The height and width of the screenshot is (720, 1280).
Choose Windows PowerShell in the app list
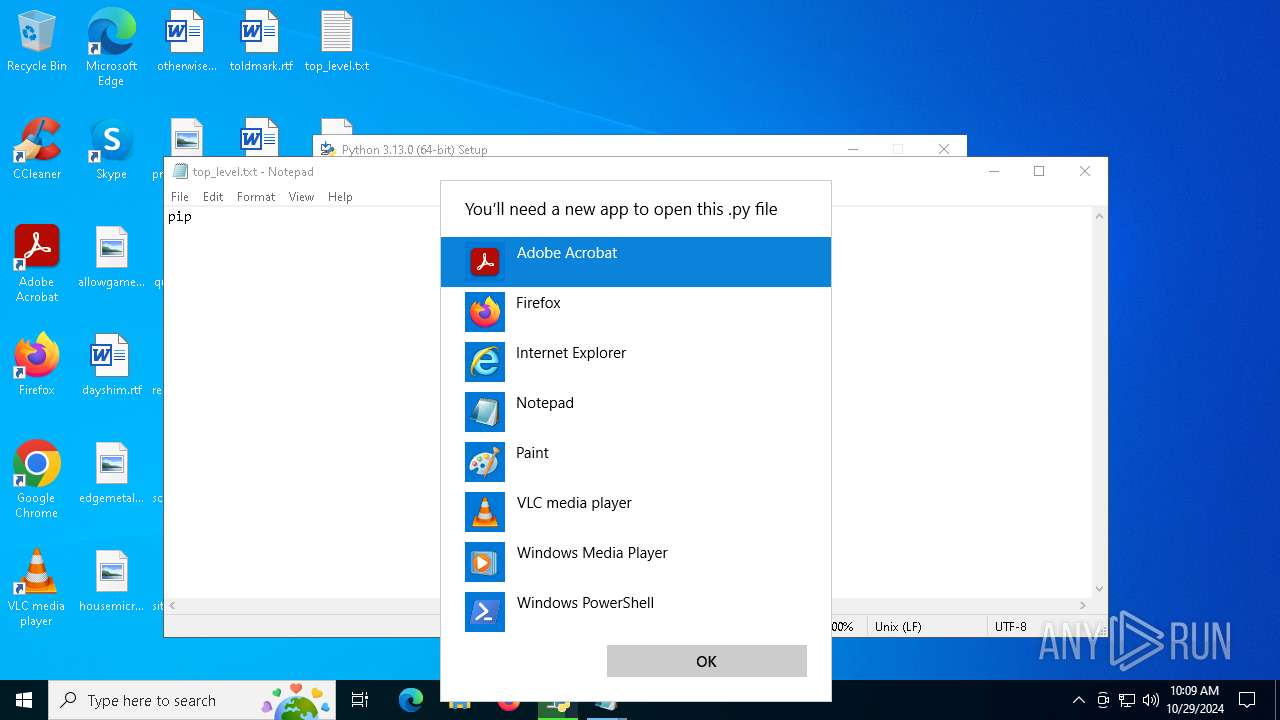pos(635,612)
